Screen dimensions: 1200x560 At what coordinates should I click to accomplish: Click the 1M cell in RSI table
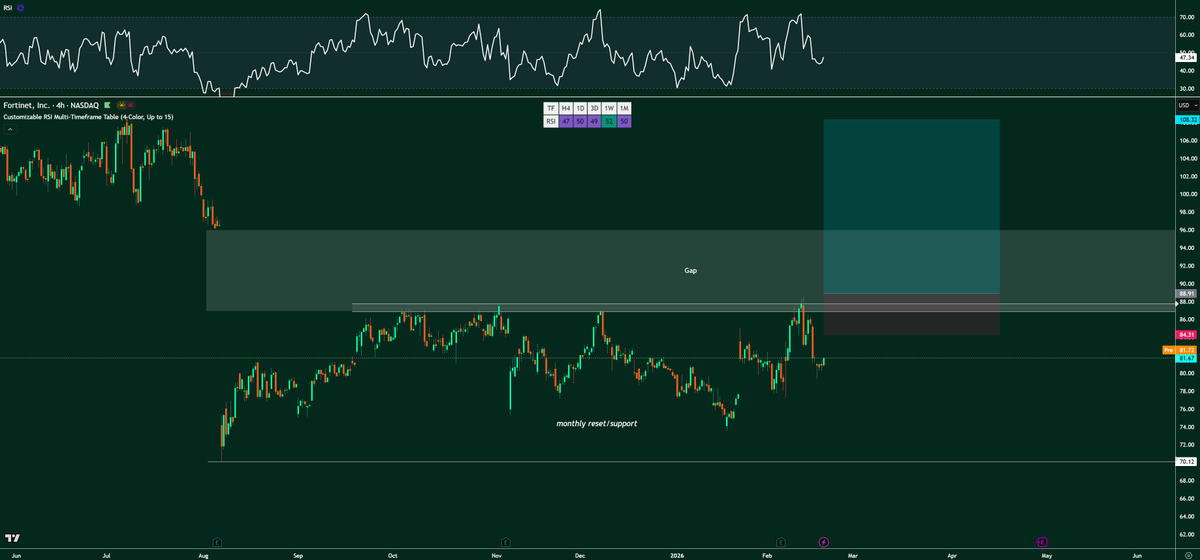point(625,108)
